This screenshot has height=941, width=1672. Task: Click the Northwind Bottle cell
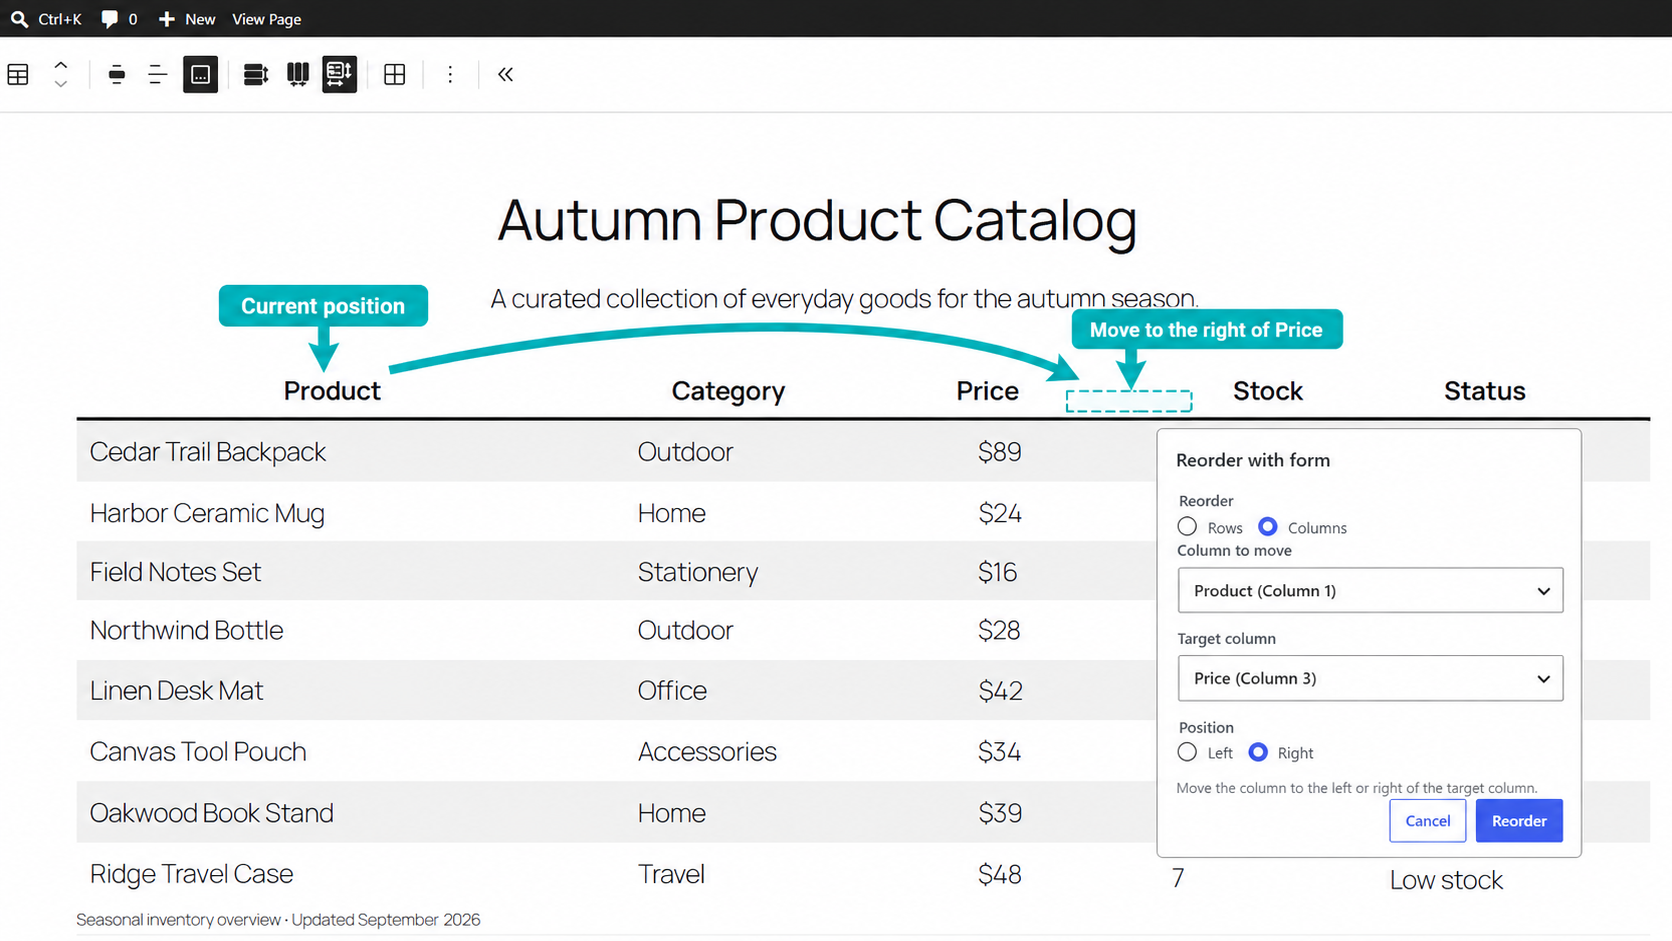(186, 631)
